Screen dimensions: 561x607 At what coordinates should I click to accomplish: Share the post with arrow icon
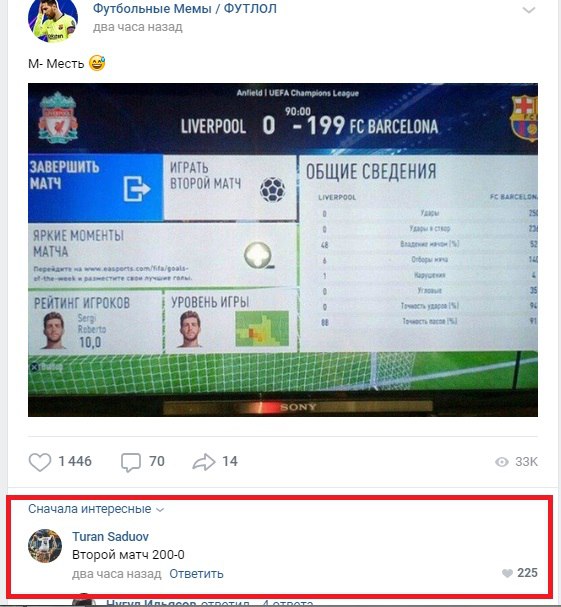pyautogui.click(x=204, y=462)
